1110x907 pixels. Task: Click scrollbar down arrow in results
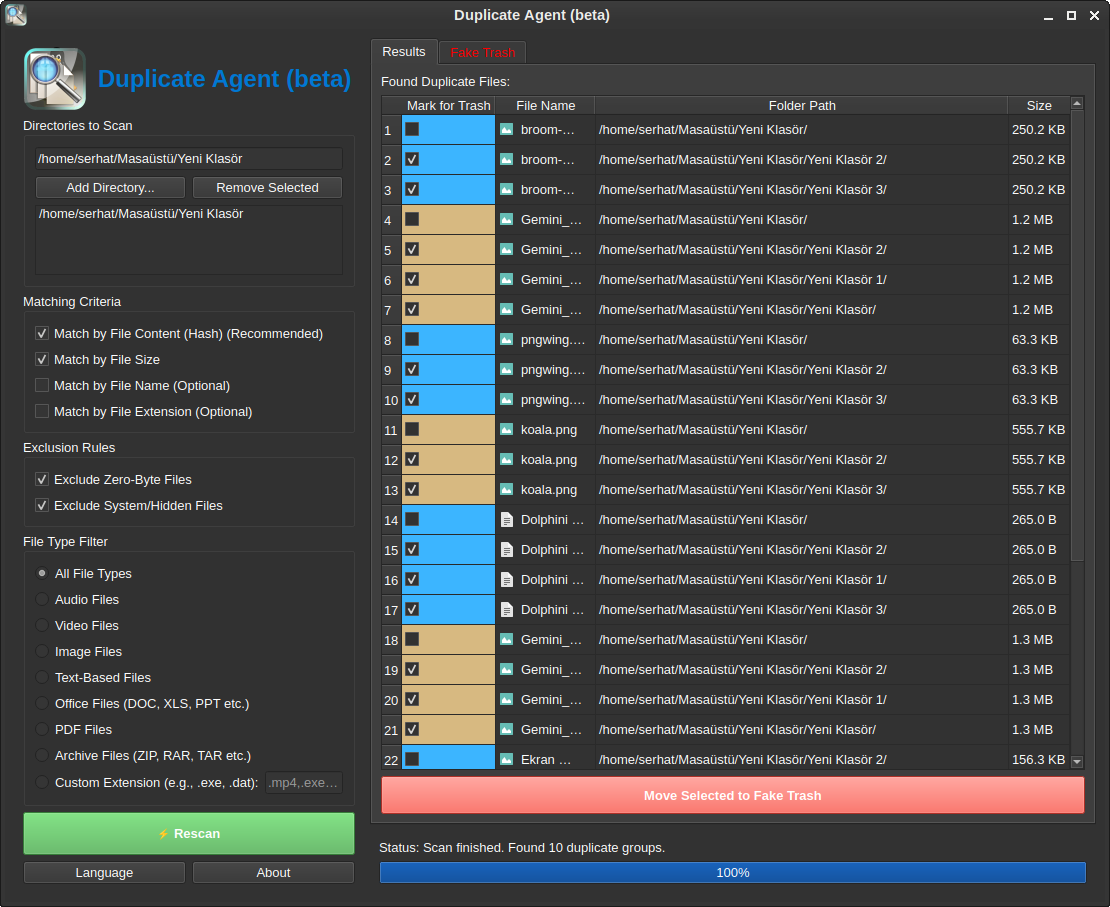[x=1077, y=762]
